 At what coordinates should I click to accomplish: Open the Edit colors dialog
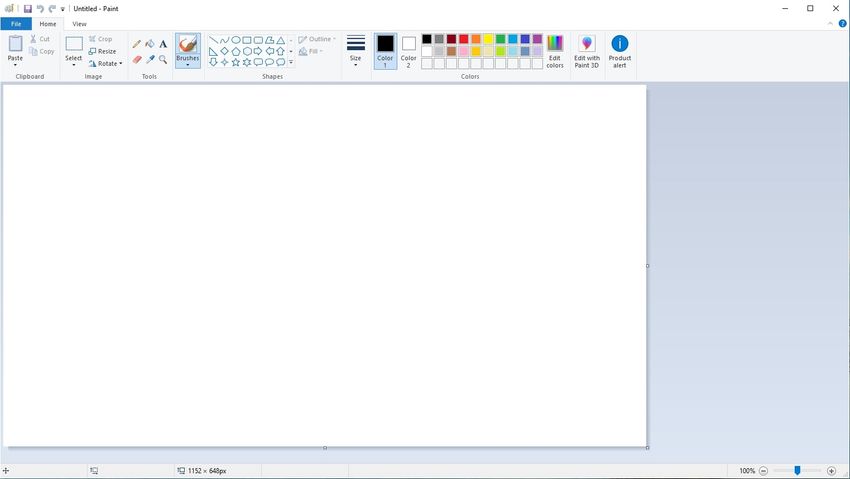555,50
